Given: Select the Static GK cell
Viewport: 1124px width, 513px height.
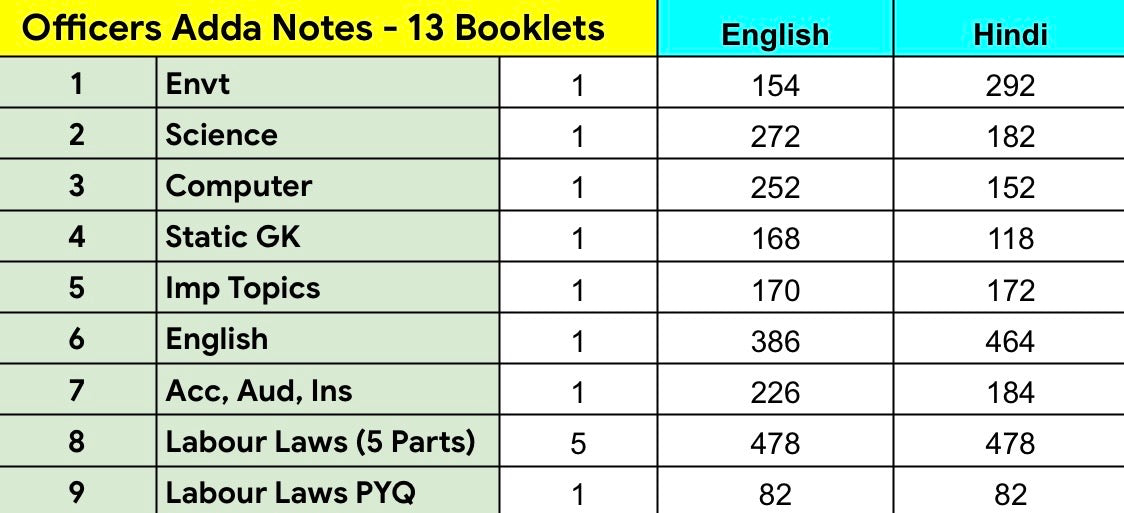Looking at the screenshot, I should tap(233, 237).
